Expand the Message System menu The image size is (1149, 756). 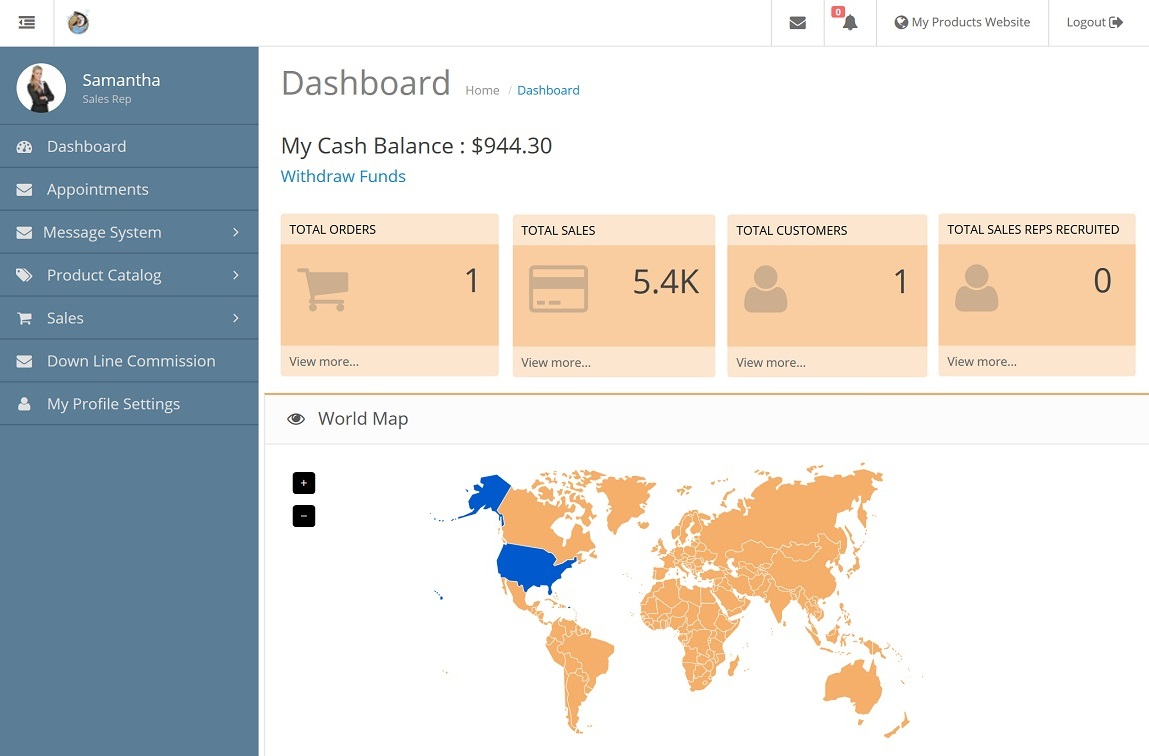point(236,231)
